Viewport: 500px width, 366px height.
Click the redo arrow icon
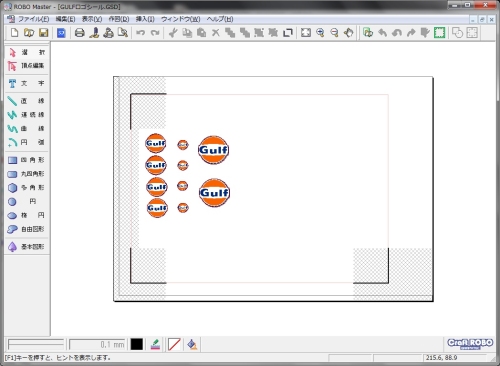tap(155, 33)
